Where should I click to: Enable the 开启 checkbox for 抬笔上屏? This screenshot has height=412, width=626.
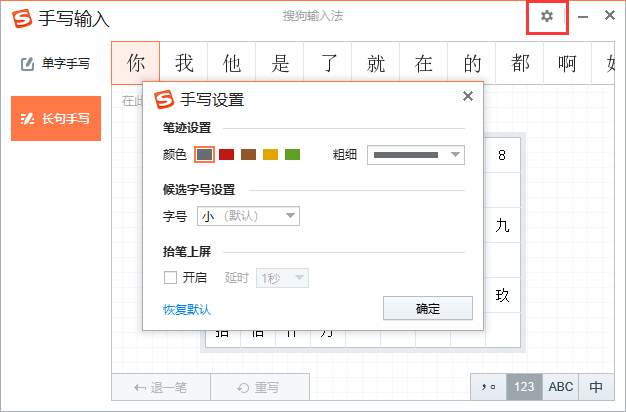[x=170, y=278]
